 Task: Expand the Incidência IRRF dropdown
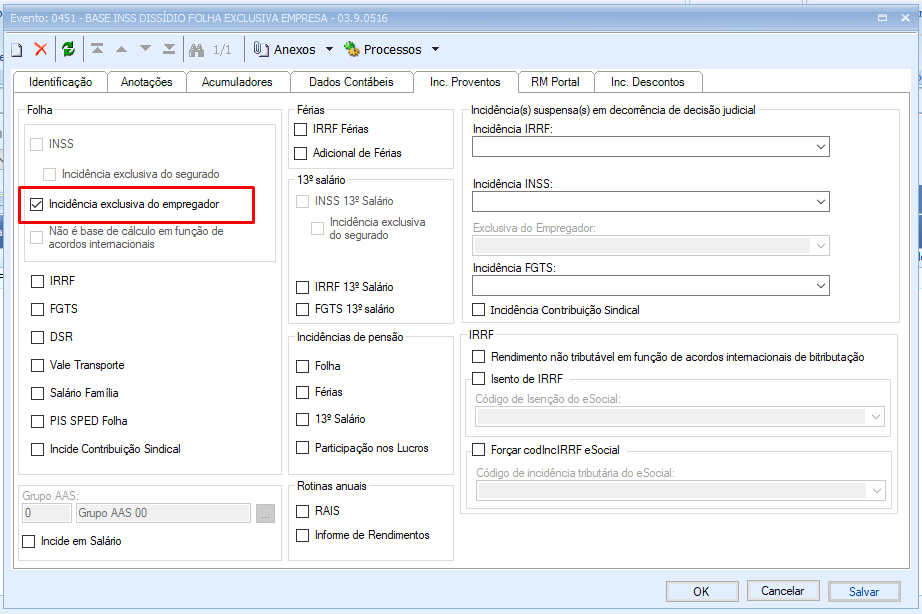tap(820, 147)
